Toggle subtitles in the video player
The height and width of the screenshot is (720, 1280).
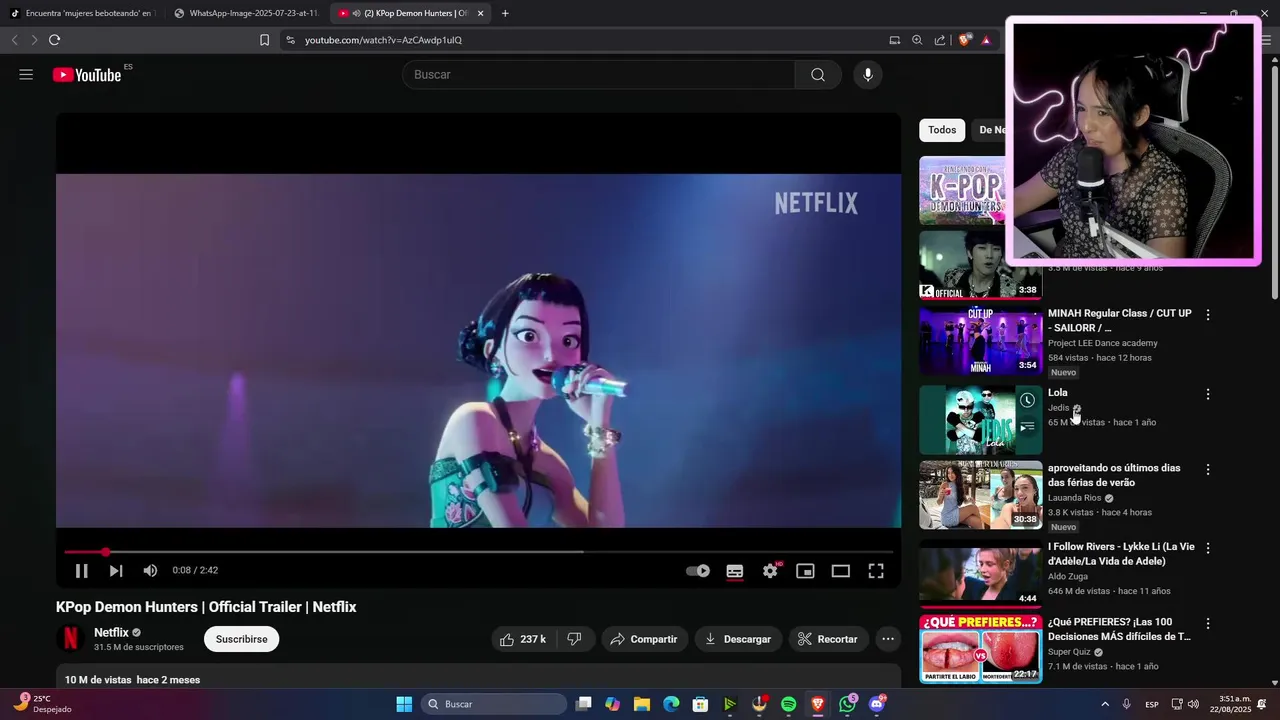(735, 571)
